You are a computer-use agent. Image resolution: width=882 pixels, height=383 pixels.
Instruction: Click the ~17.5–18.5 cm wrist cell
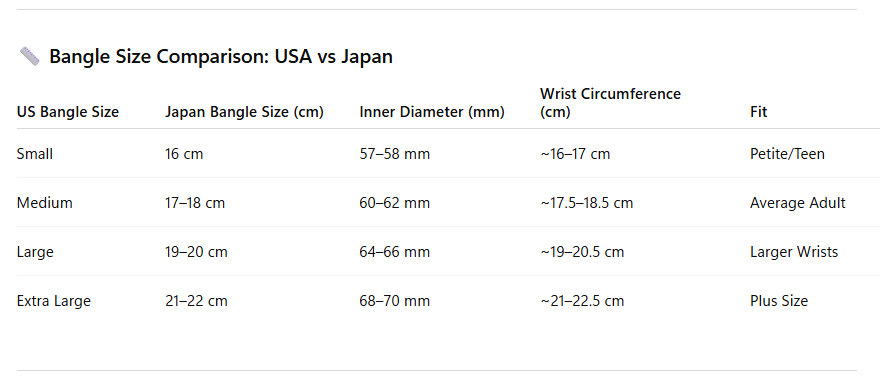[x=587, y=202]
